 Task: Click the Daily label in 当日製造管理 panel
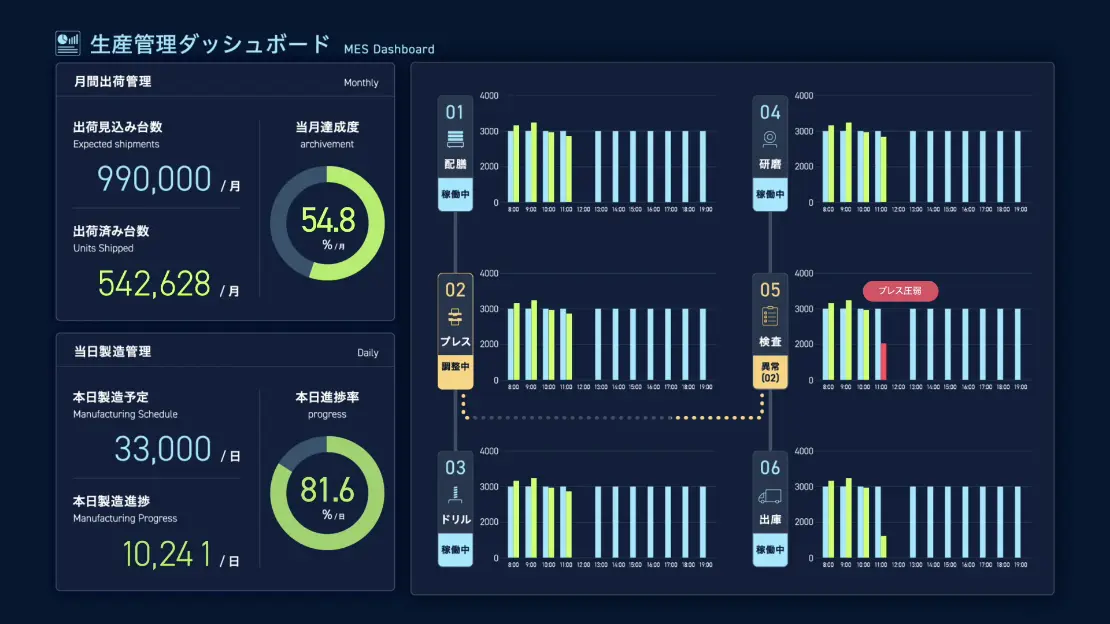pyautogui.click(x=368, y=353)
